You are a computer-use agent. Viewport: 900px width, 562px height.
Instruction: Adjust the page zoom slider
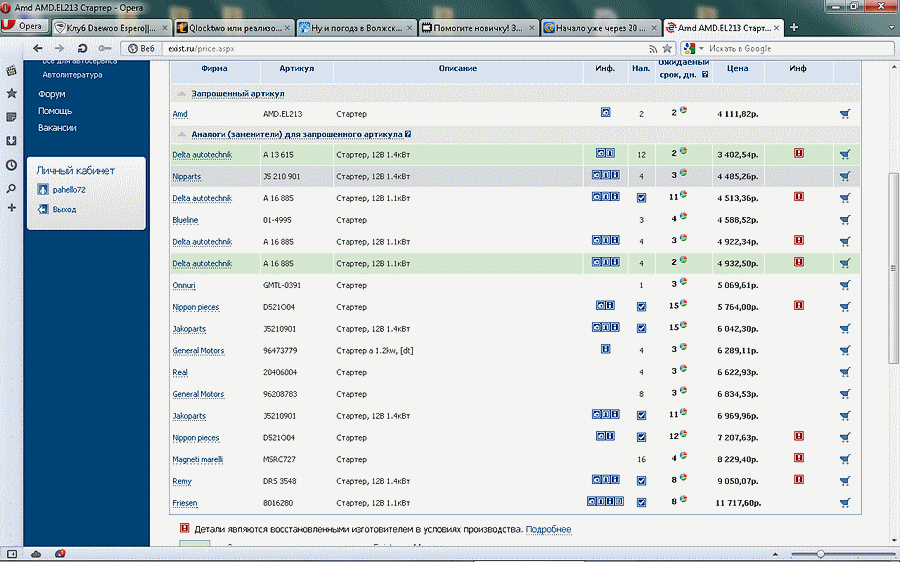(820, 553)
